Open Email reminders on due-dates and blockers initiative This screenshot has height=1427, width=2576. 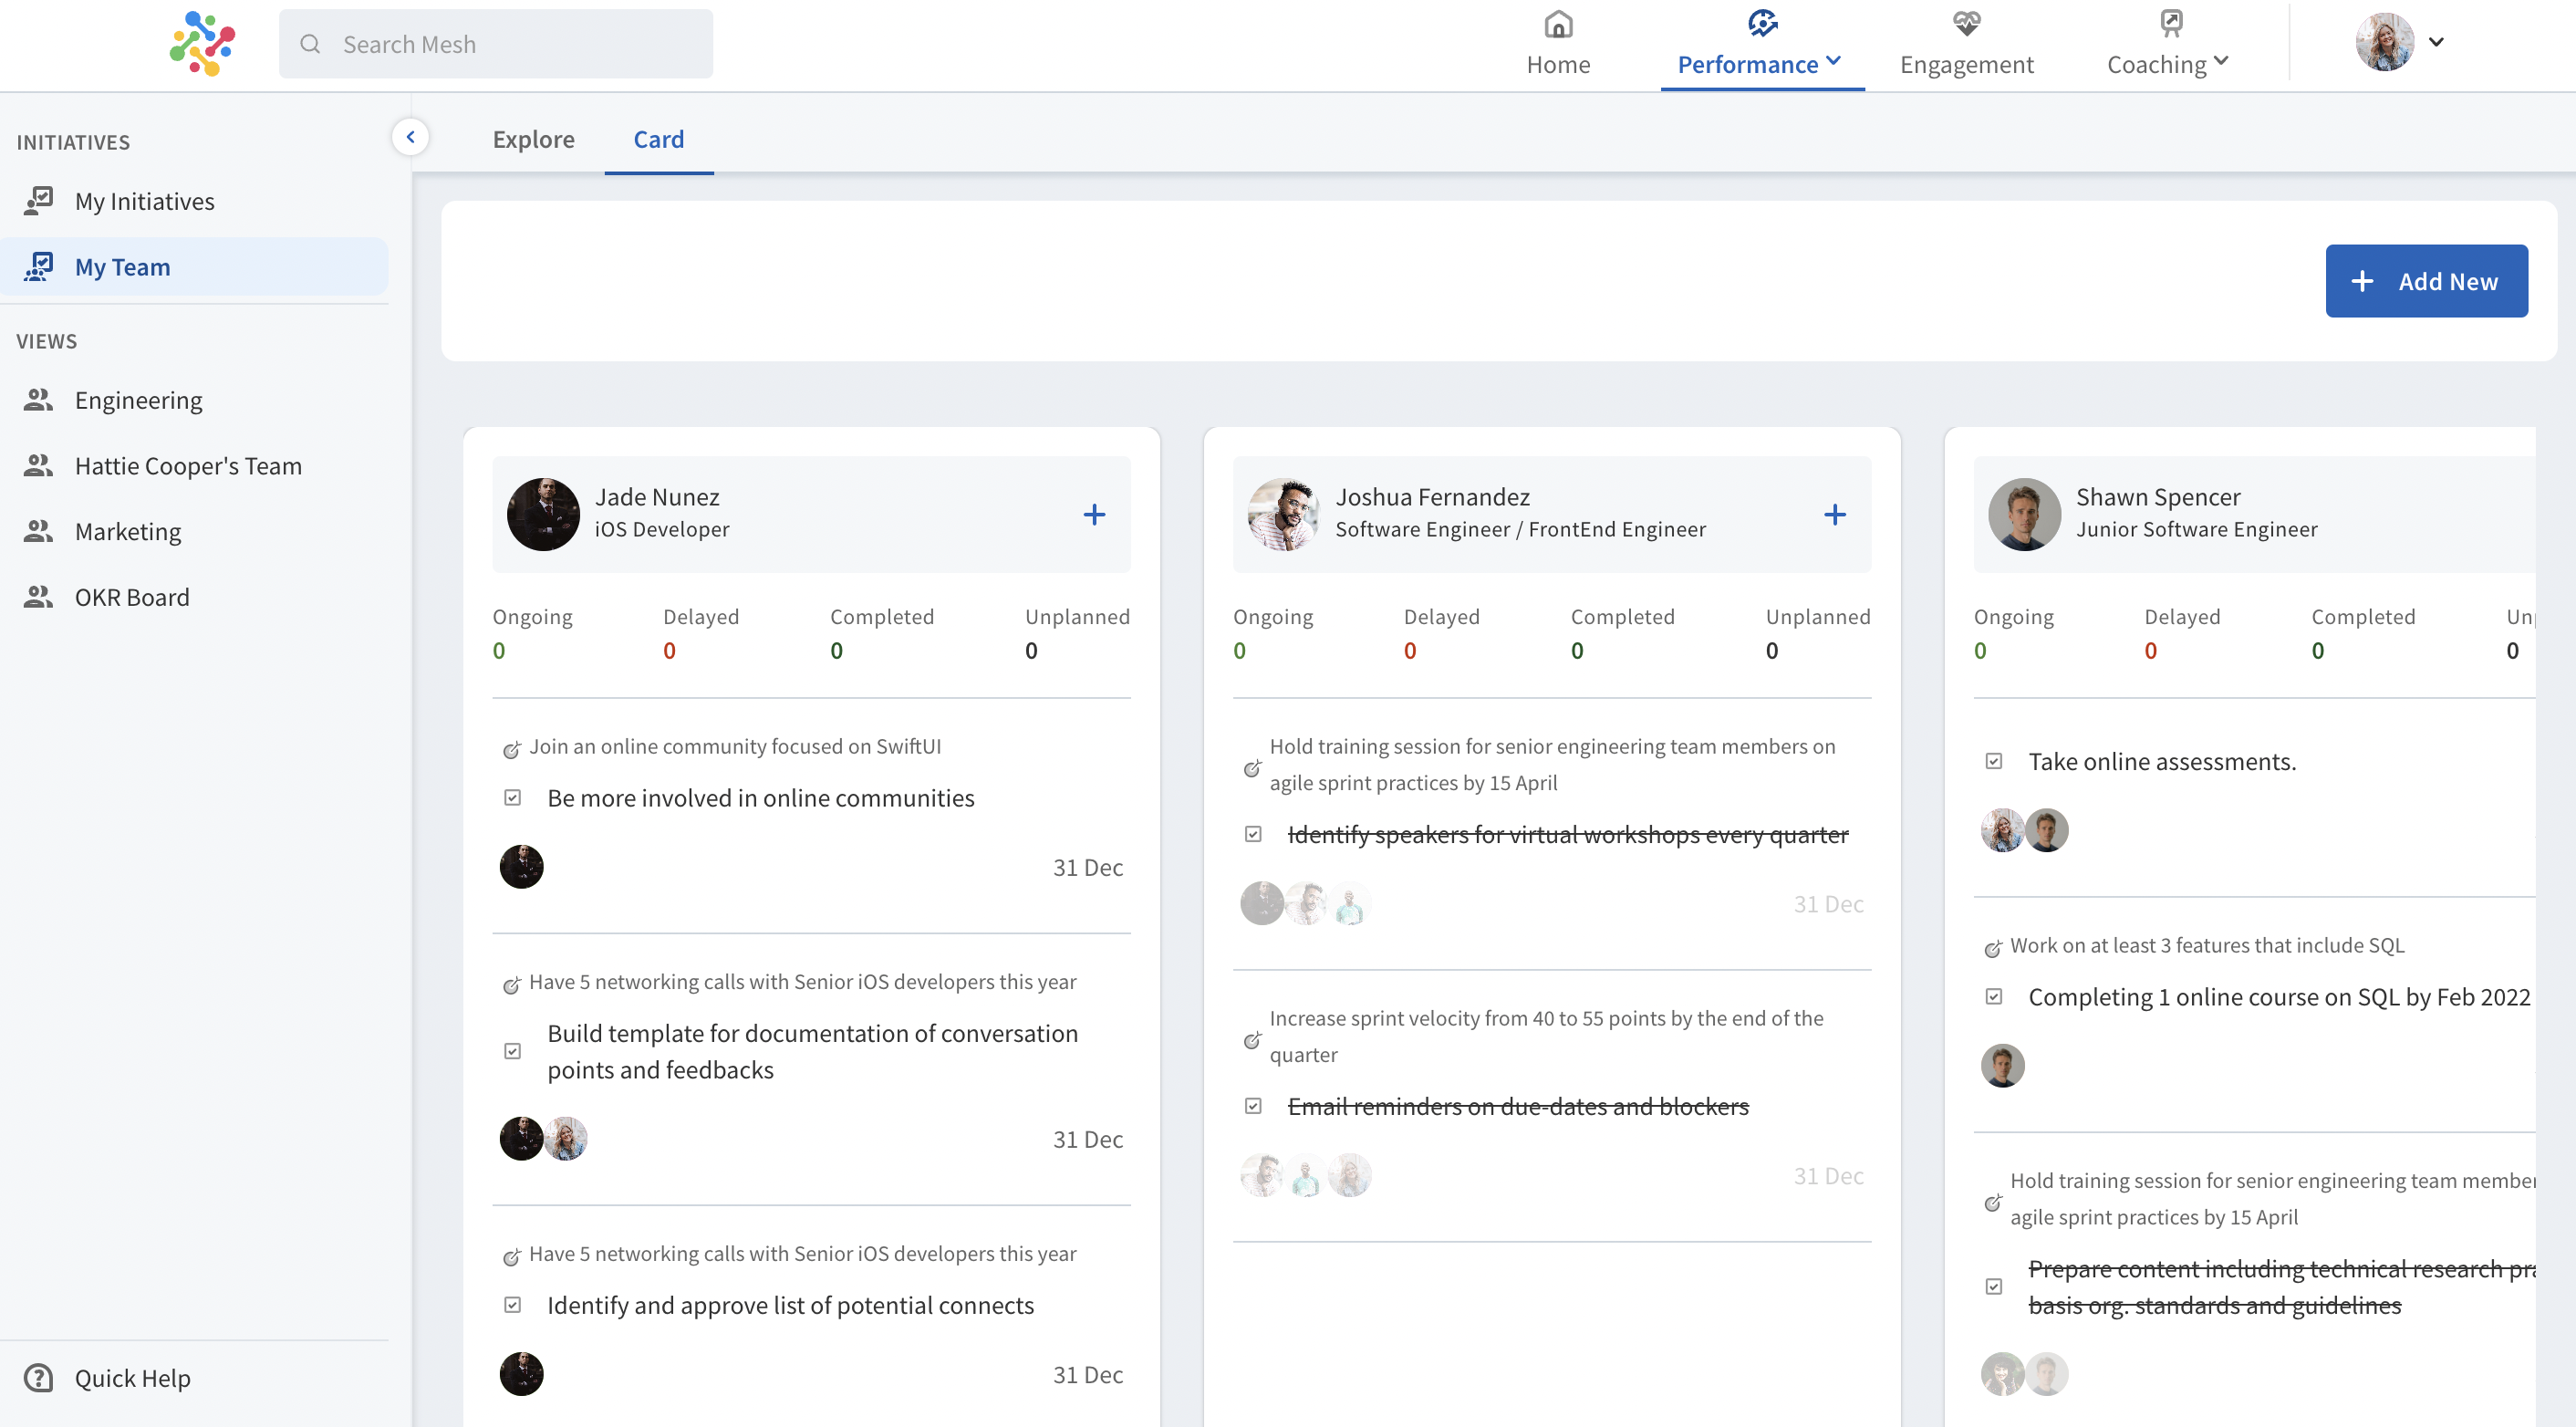tap(1518, 1106)
